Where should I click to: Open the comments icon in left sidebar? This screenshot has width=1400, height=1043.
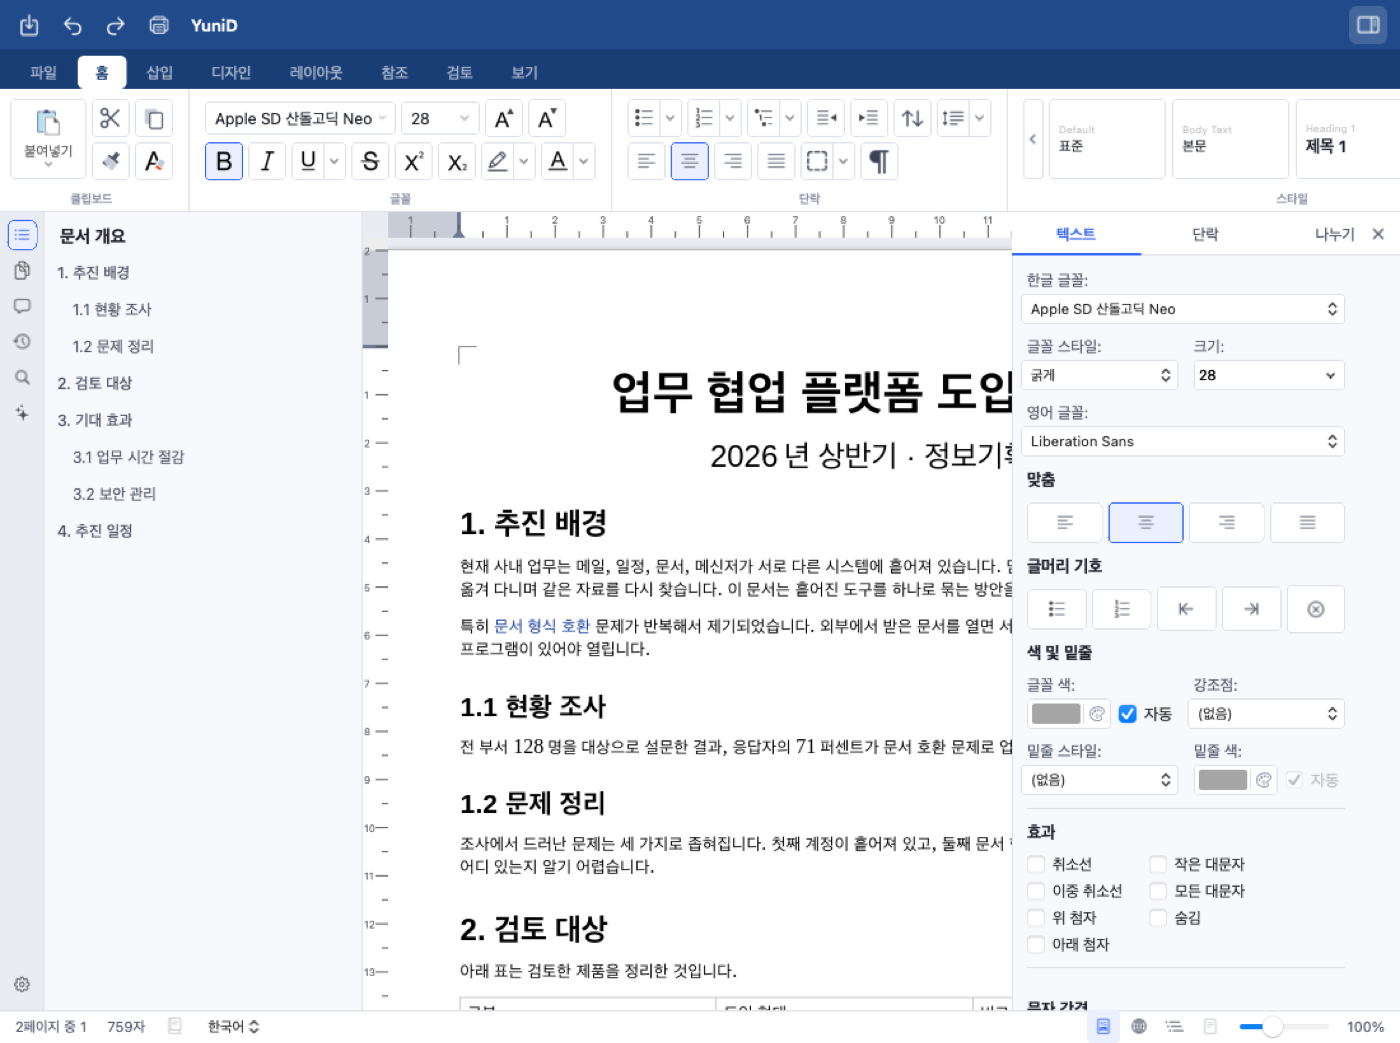pos(22,306)
